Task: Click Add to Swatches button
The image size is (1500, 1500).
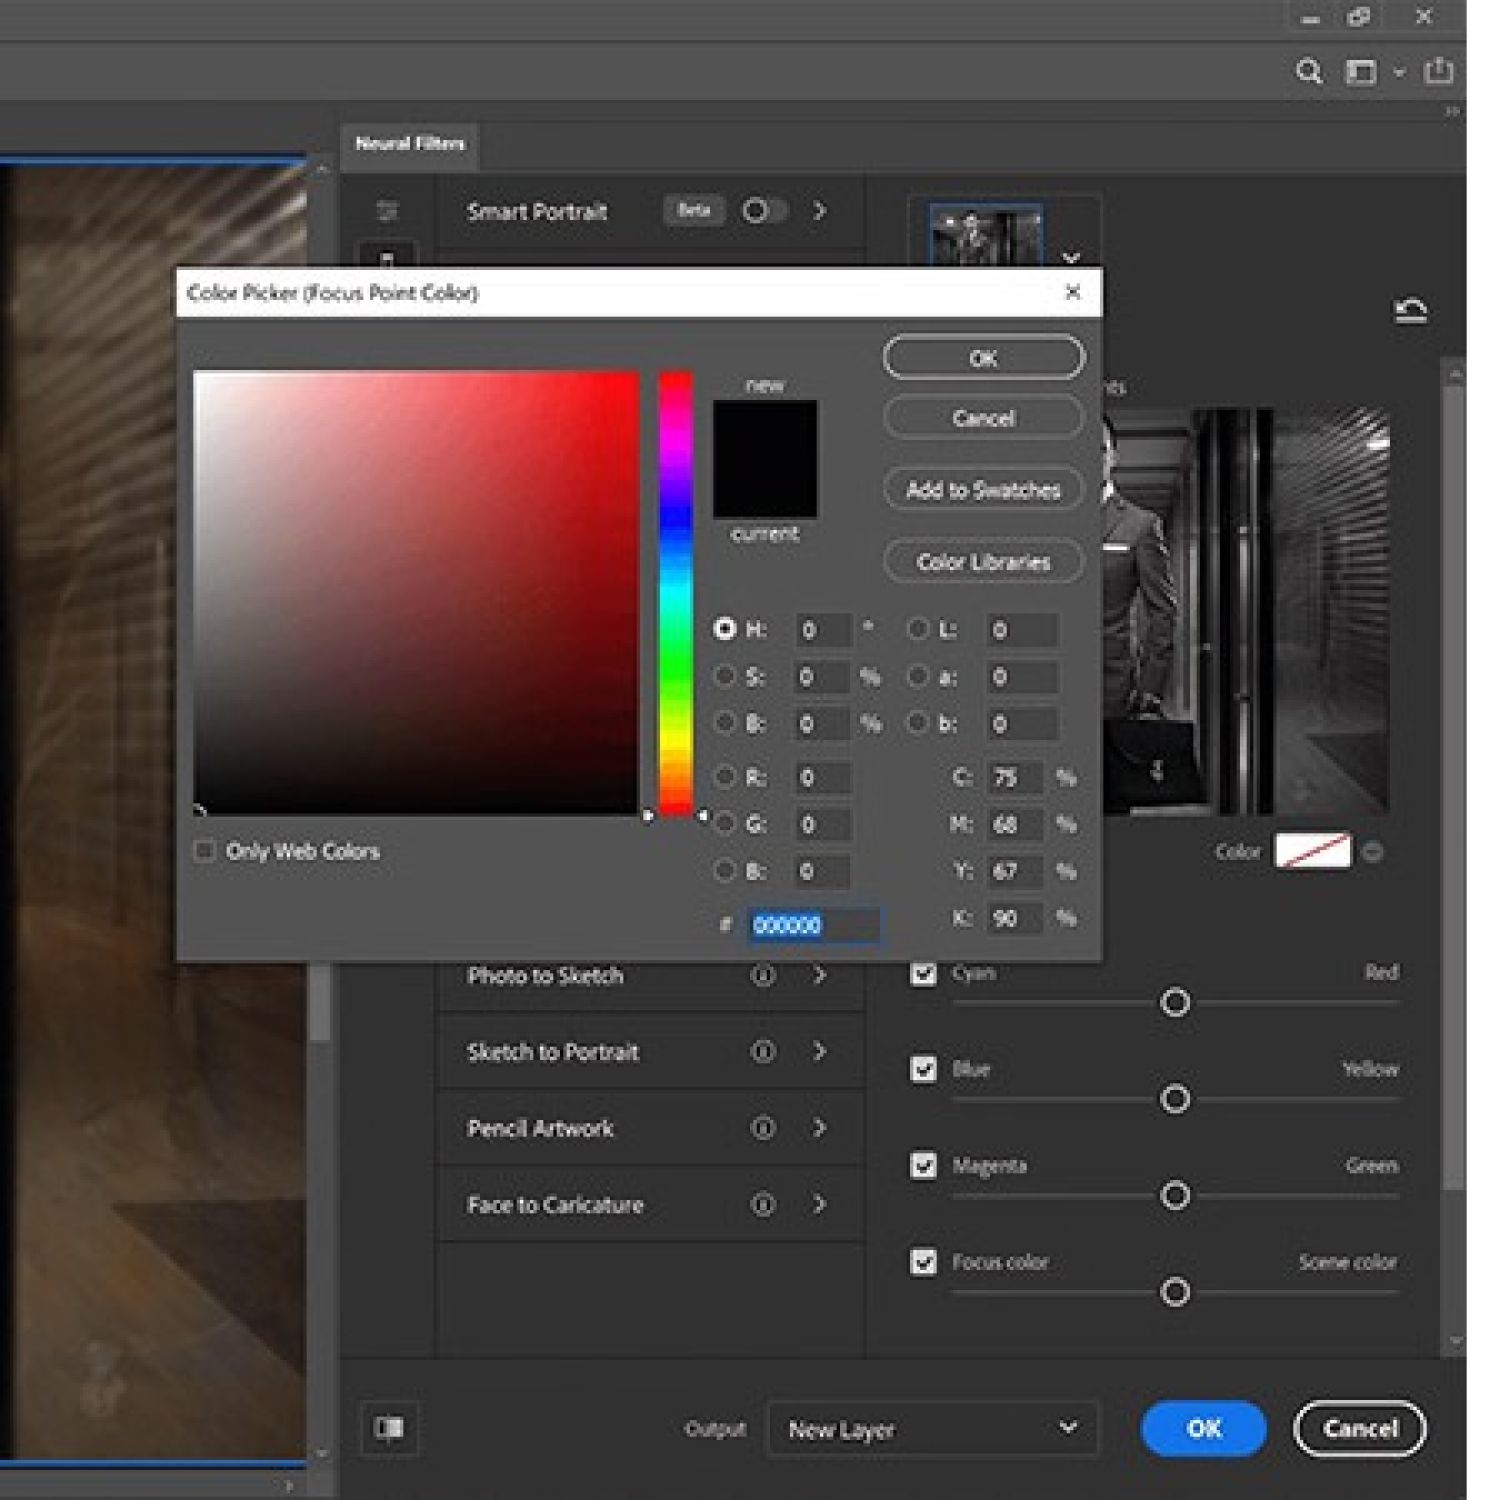Action: click(983, 490)
